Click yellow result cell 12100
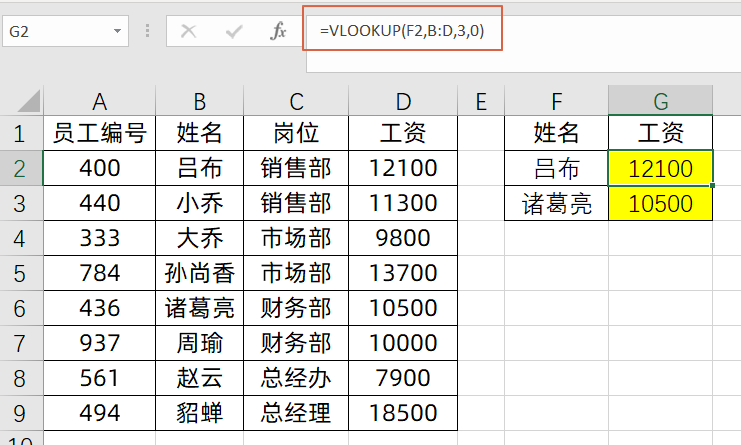 click(661, 168)
